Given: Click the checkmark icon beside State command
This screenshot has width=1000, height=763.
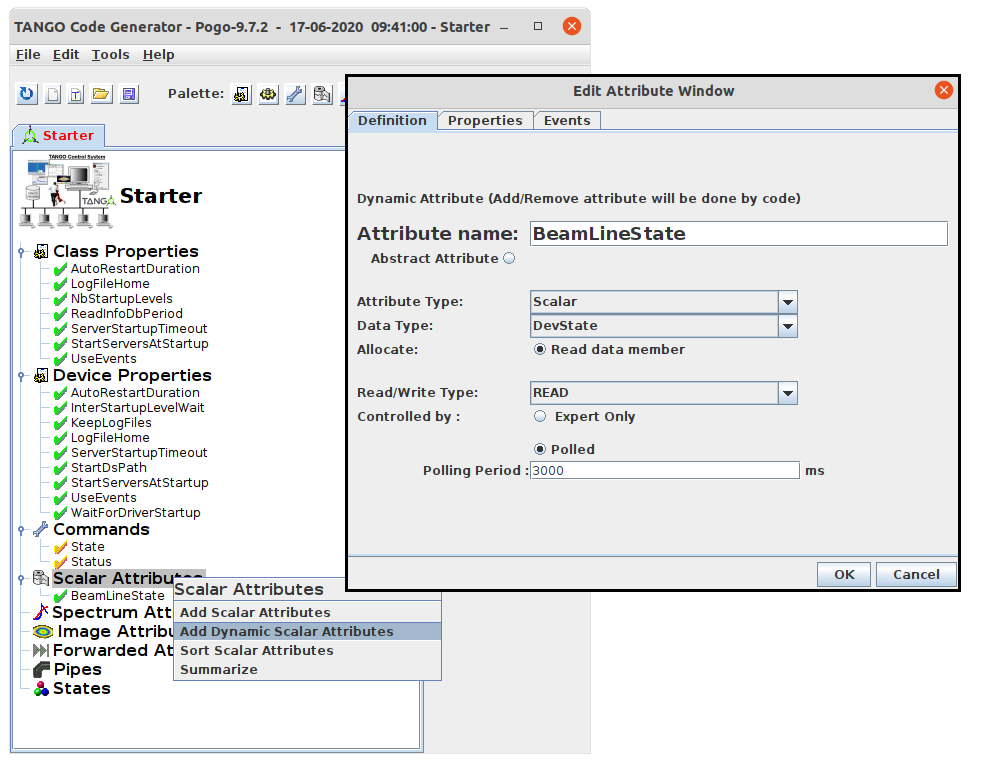Looking at the screenshot, I should coord(61,547).
